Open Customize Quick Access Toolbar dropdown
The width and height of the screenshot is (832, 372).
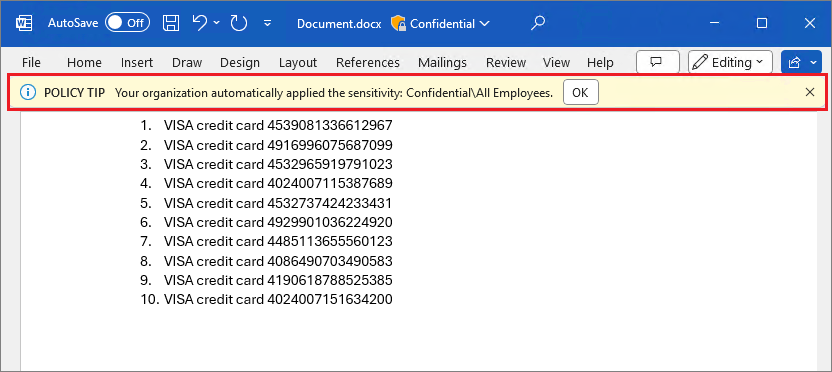[268, 23]
